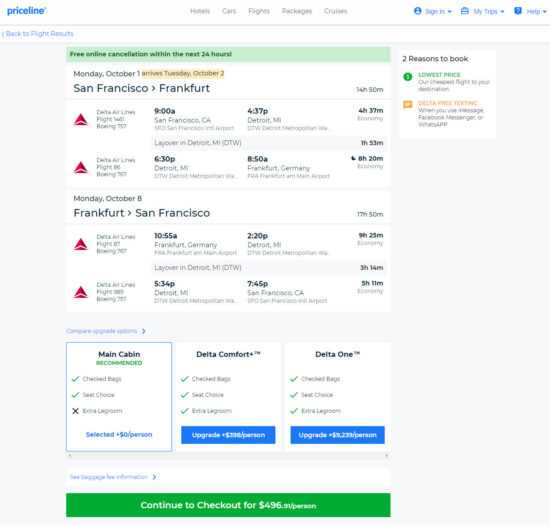Click the 8:50a Frankfurt arrival time
This screenshot has height=526, width=550.
click(x=257, y=159)
